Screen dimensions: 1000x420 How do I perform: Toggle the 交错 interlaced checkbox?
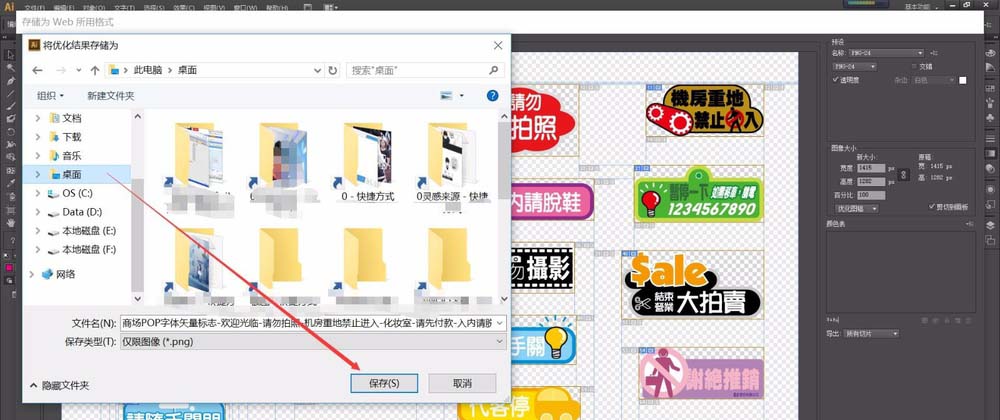coord(914,66)
